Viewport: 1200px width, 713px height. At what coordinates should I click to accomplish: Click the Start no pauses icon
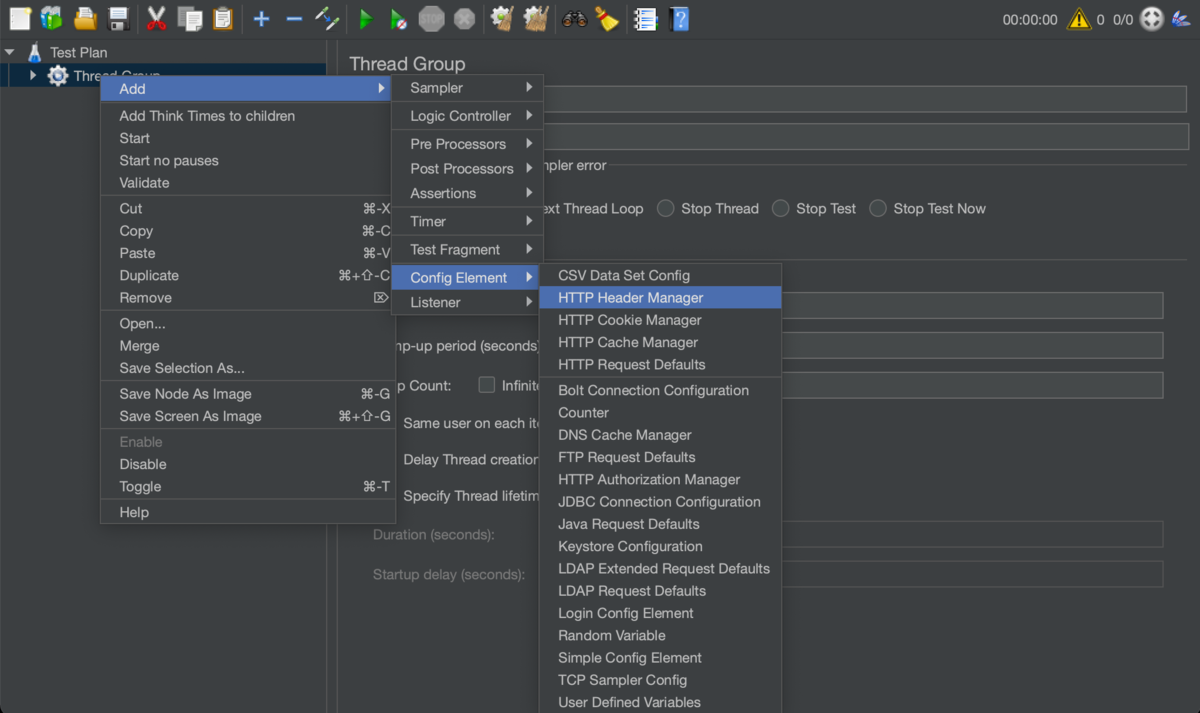point(398,18)
